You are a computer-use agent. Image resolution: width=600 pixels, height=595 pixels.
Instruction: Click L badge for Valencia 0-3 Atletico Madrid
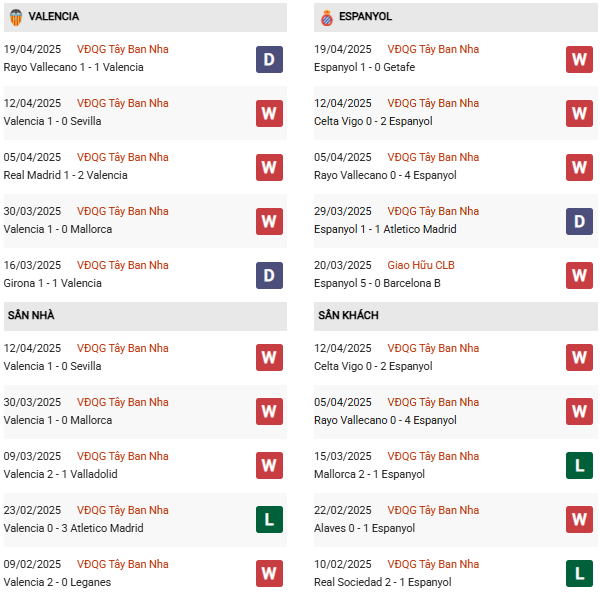tap(269, 520)
